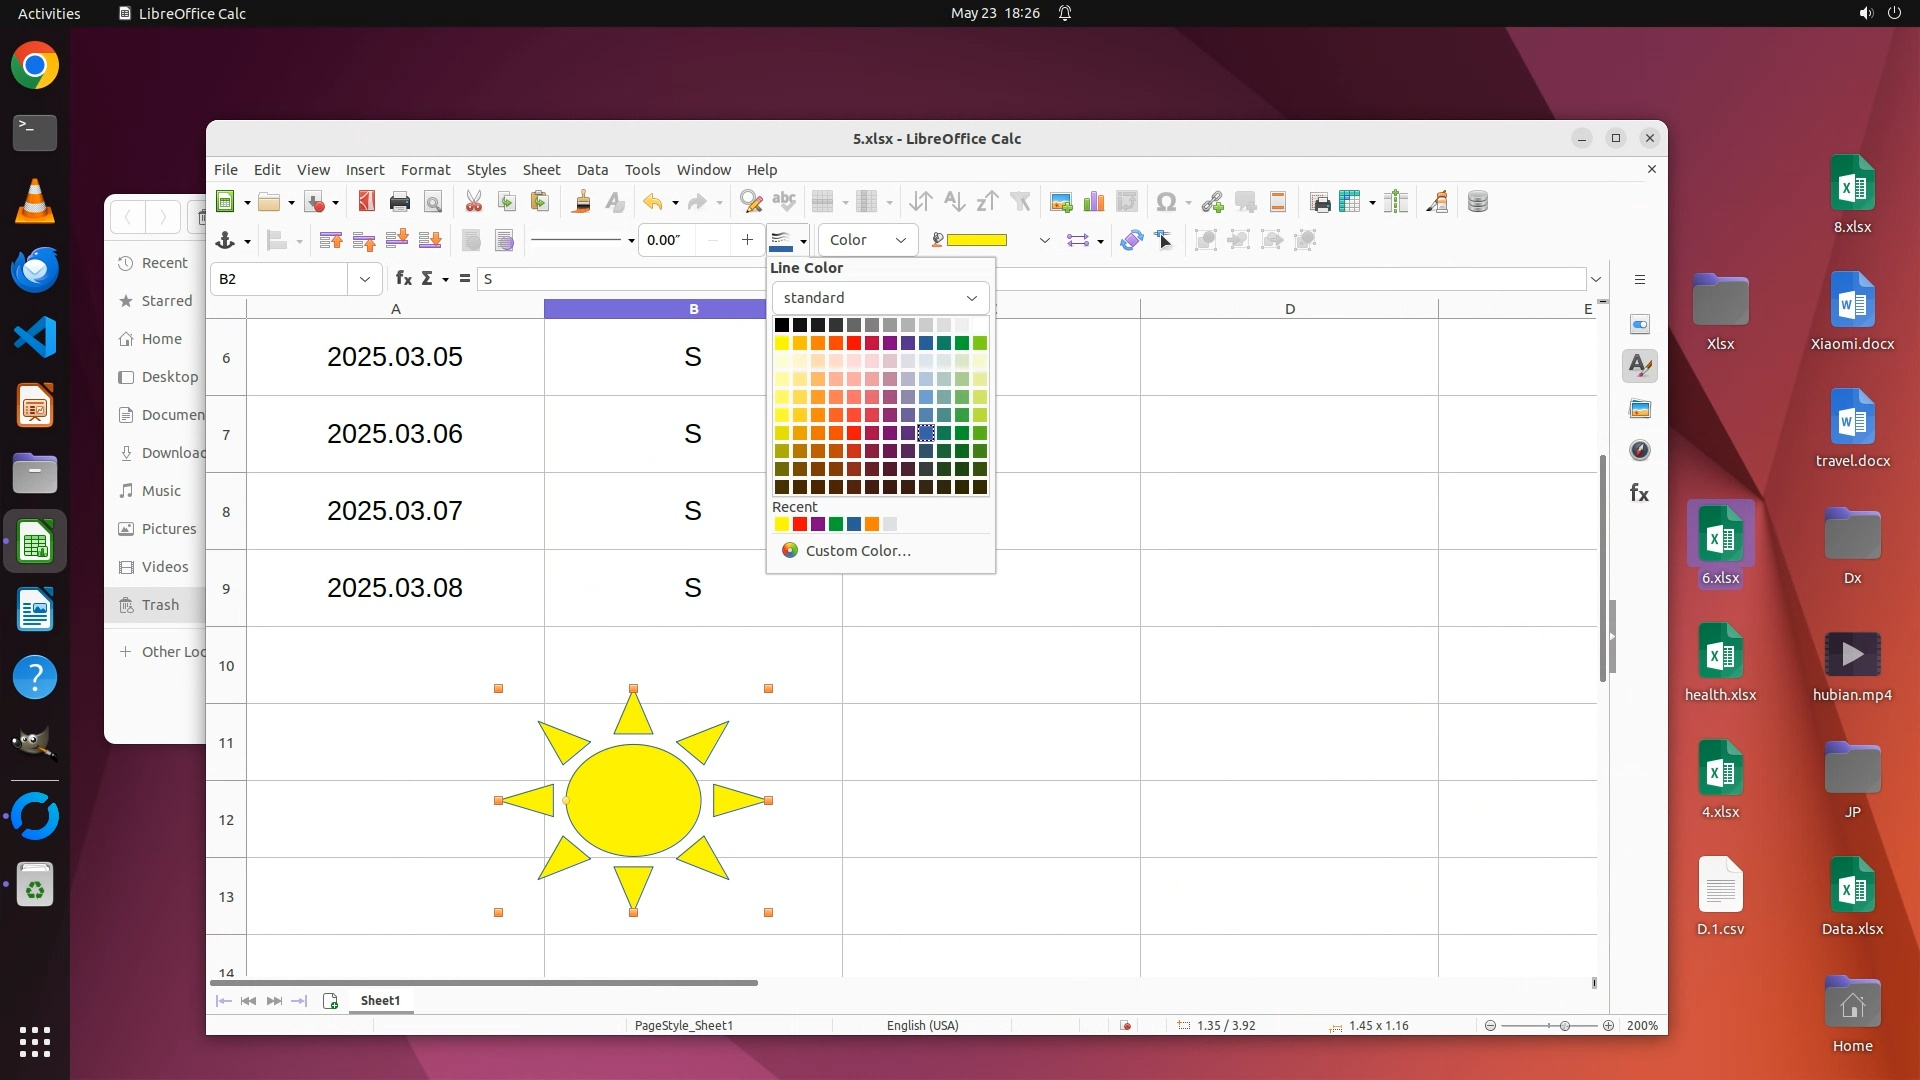Screen dimensions: 1920x1080
Task: Toggle the Rotate shape tool
Action: 1131,240
